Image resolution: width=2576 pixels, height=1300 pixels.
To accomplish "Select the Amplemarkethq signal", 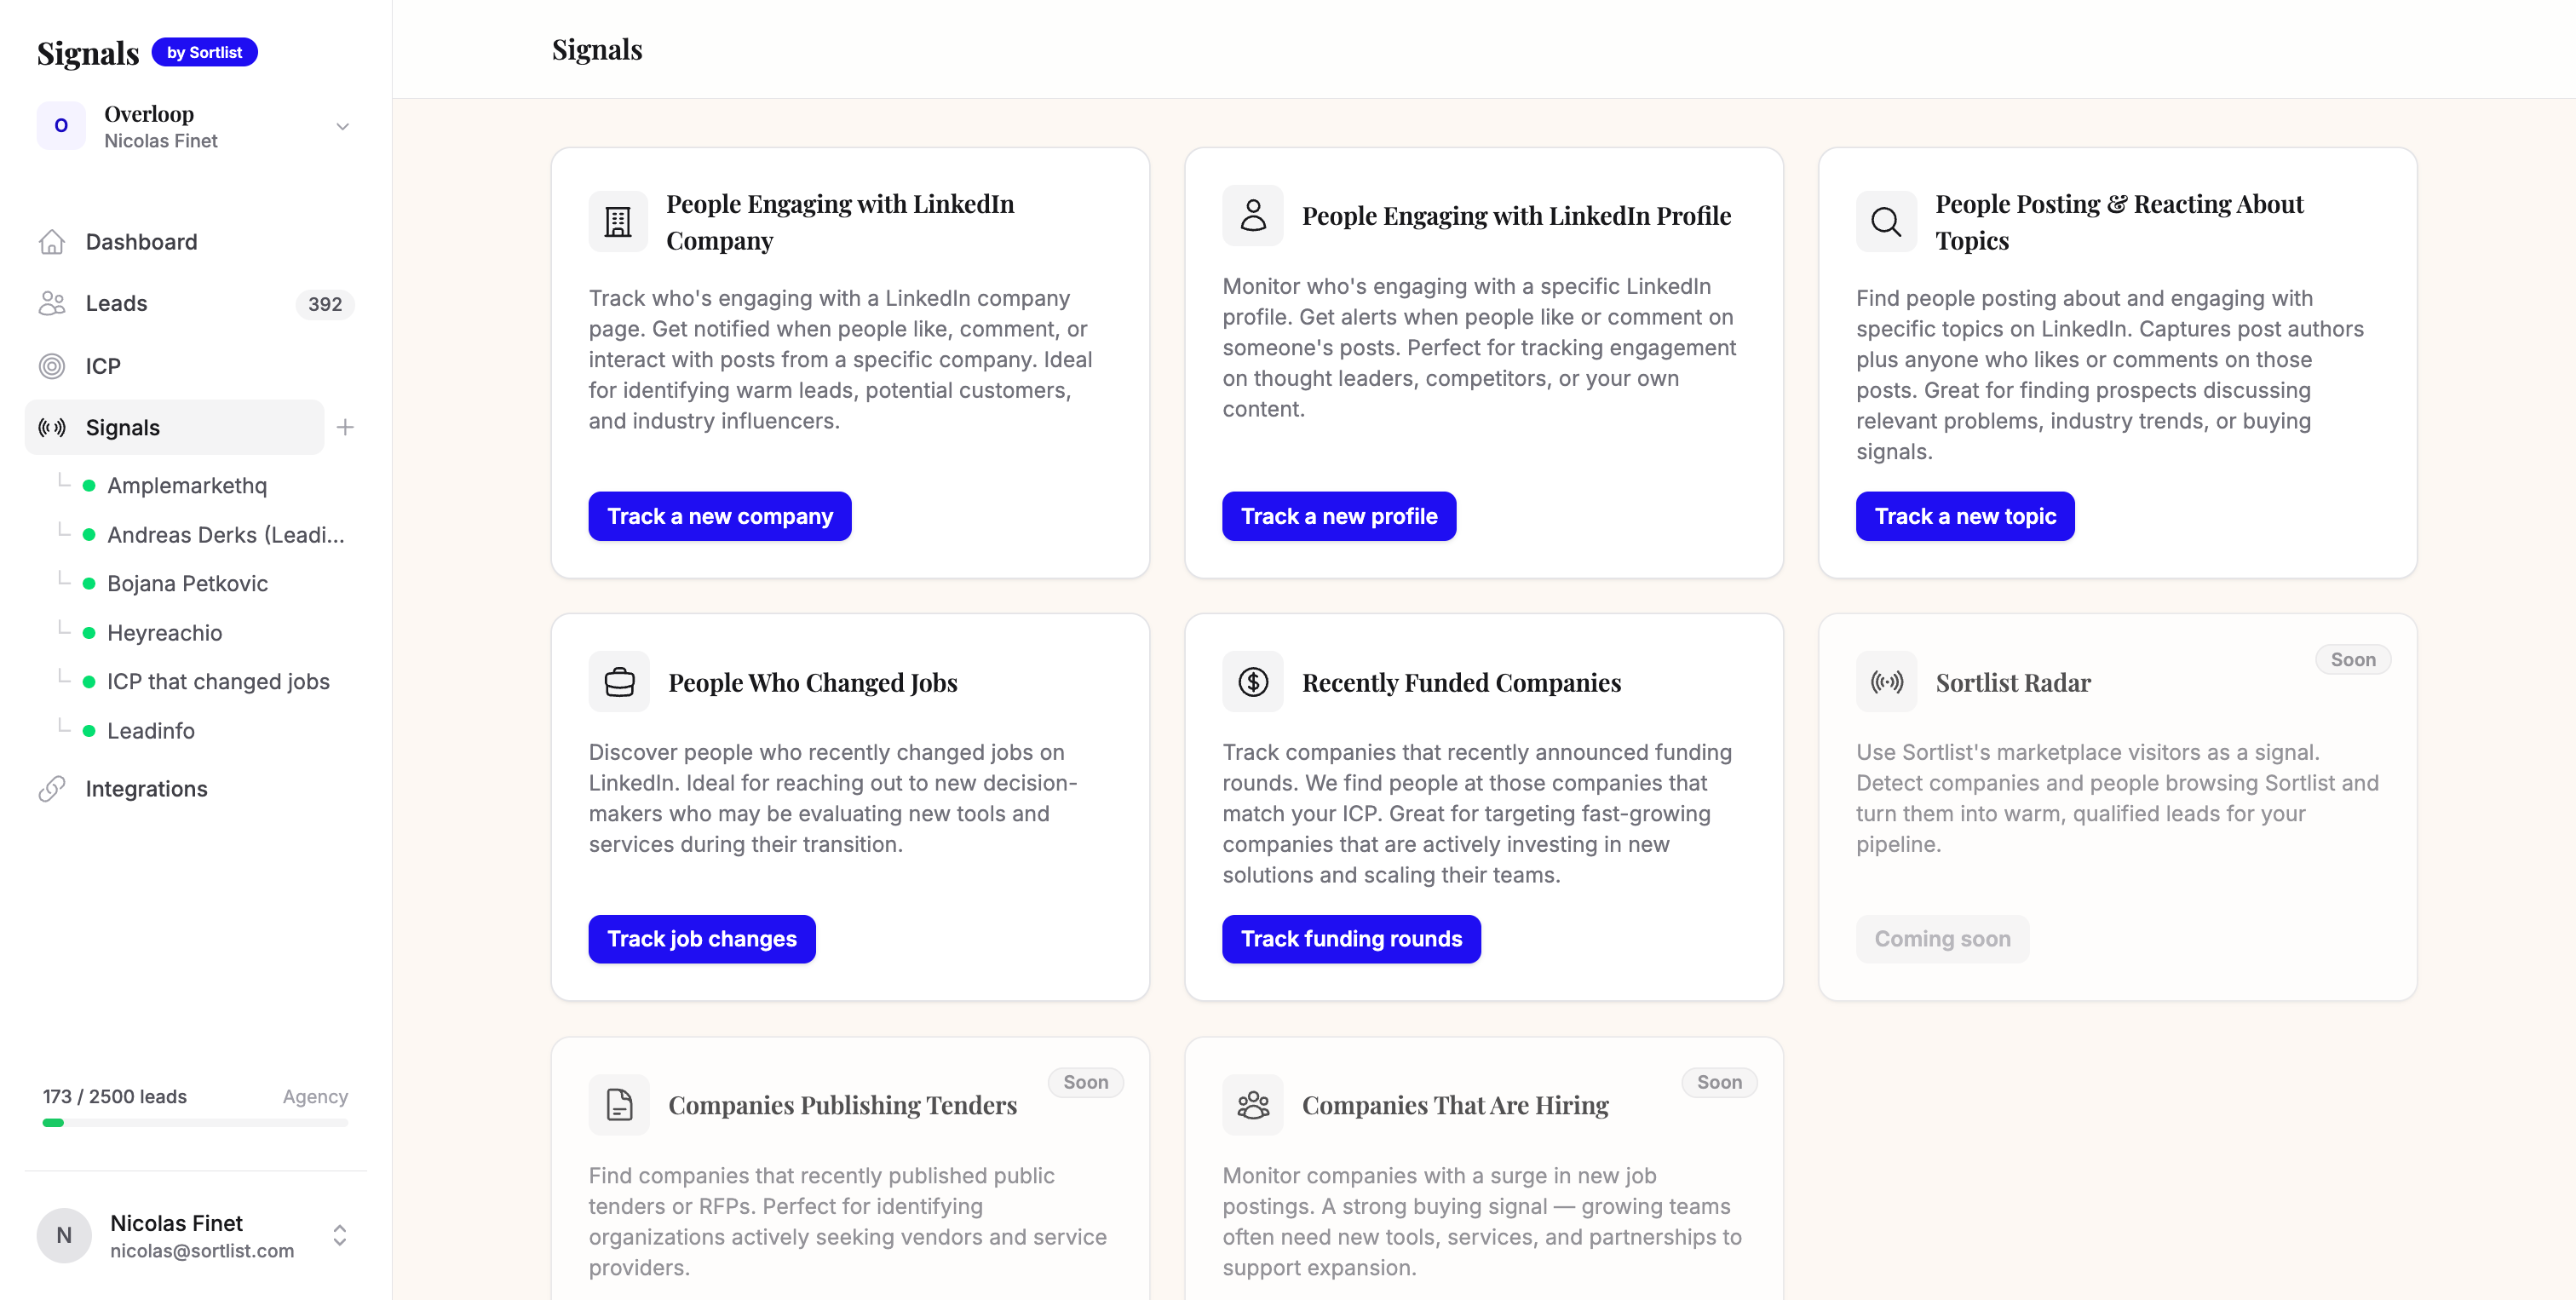I will tap(186, 486).
